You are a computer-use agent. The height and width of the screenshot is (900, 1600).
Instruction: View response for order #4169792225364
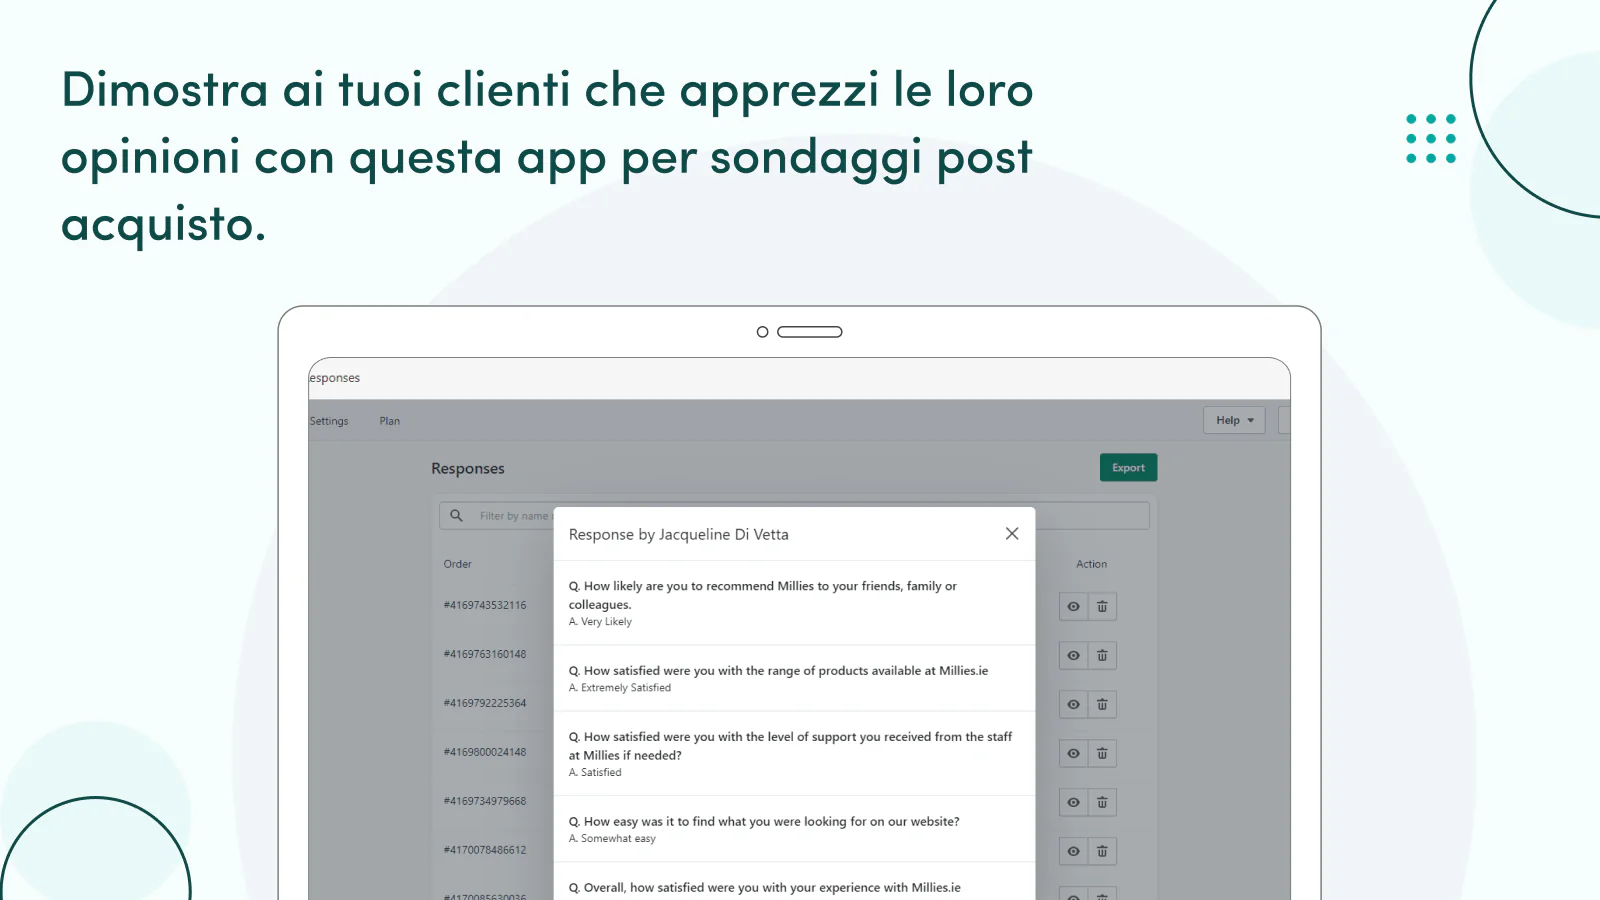(1073, 705)
